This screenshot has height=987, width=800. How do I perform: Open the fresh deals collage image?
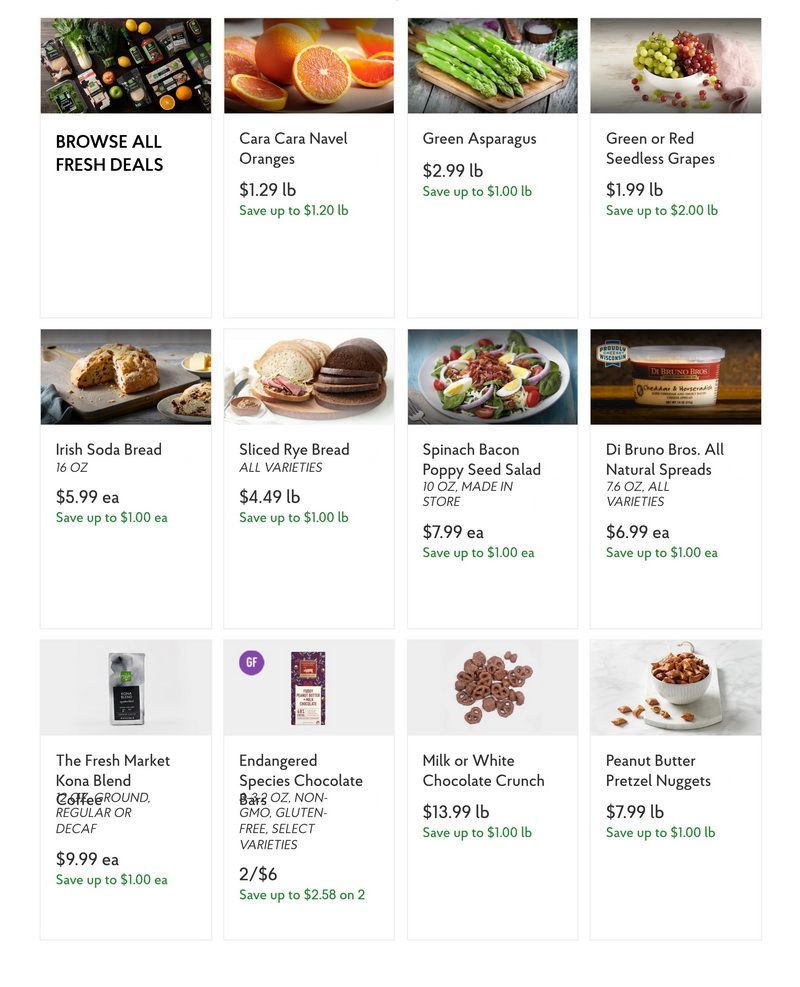tap(126, 65)
